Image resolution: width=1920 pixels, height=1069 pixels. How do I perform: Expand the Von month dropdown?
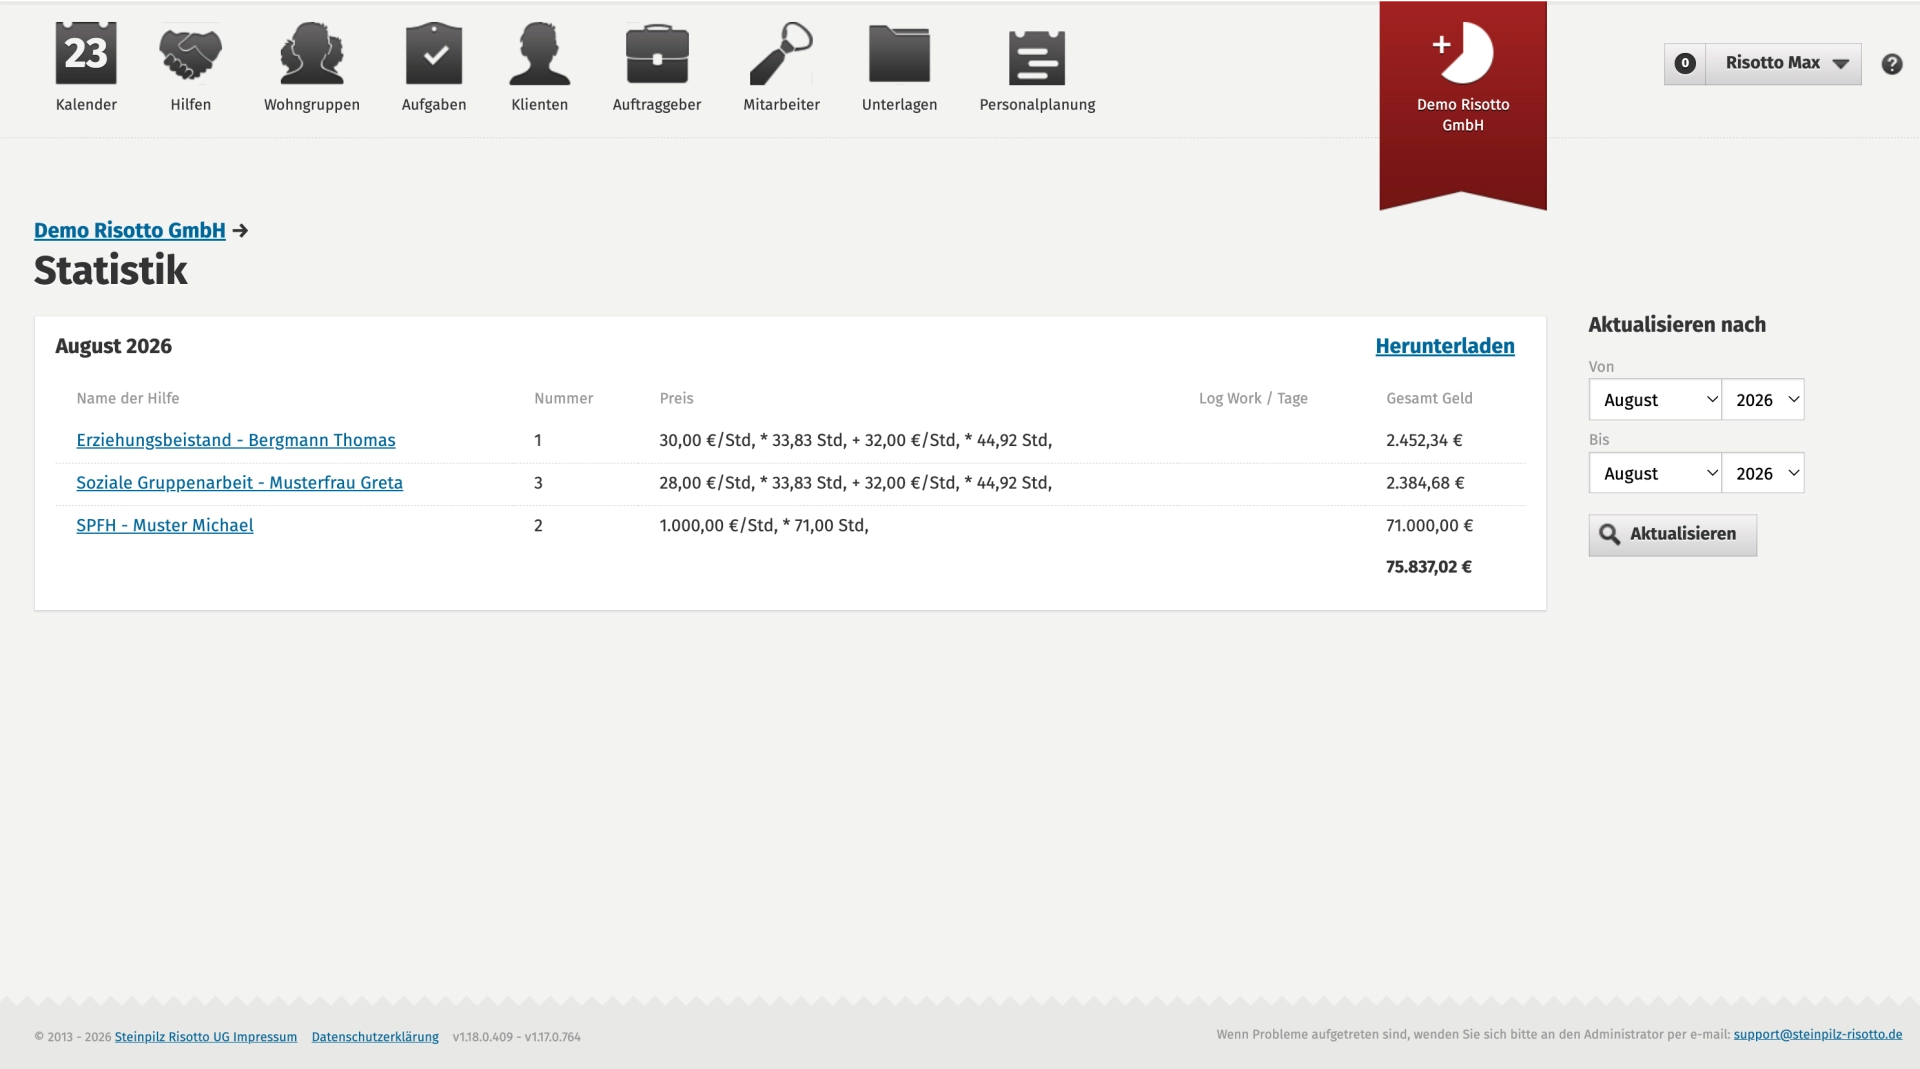click(x=1655, y=399)
